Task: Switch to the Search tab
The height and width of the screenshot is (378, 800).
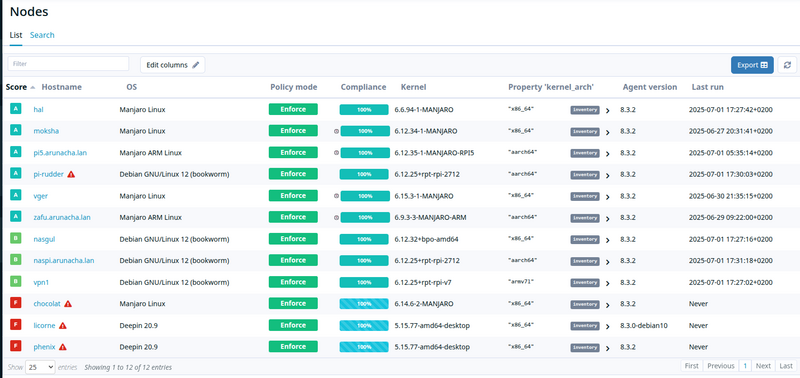Action: 42,35
